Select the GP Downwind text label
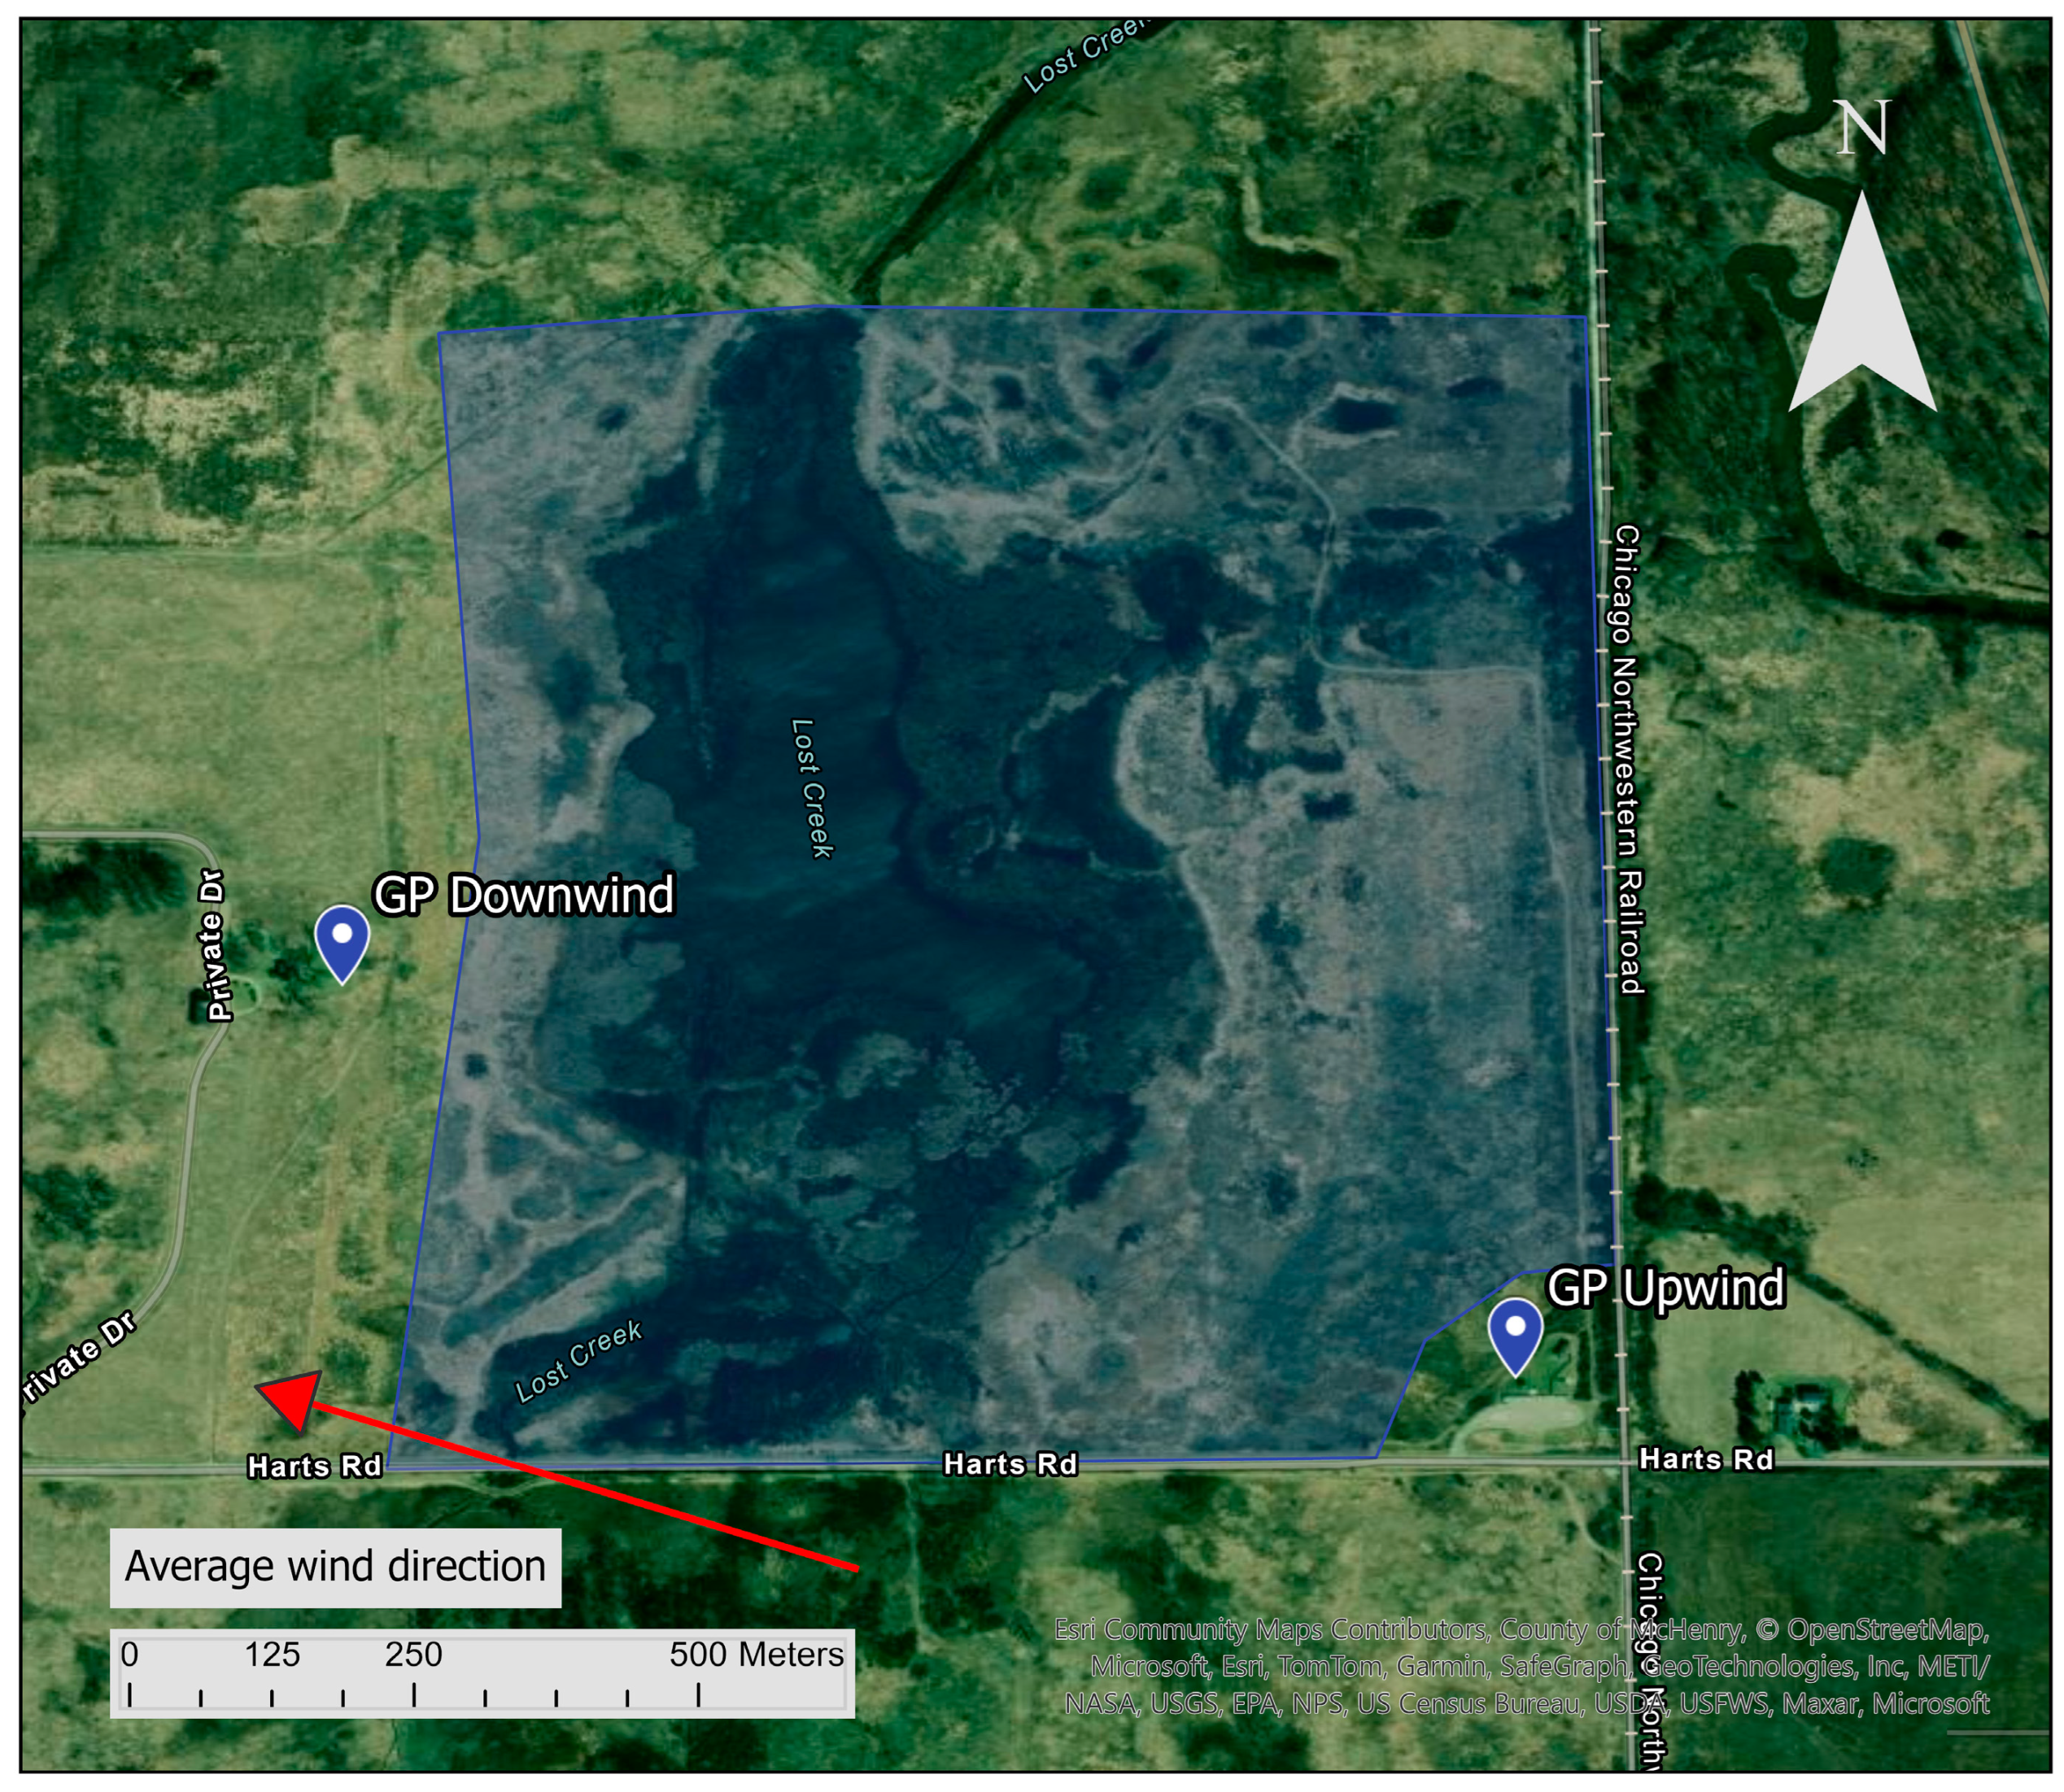This screenshot has height=1792, width=2064. [523, 895]
